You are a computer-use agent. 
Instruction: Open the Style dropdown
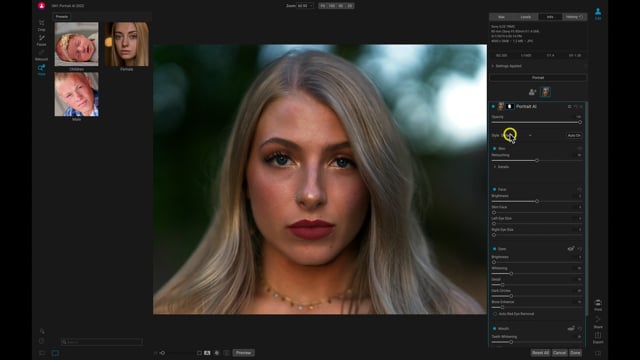pyautogui.click(x=517, y=135)
